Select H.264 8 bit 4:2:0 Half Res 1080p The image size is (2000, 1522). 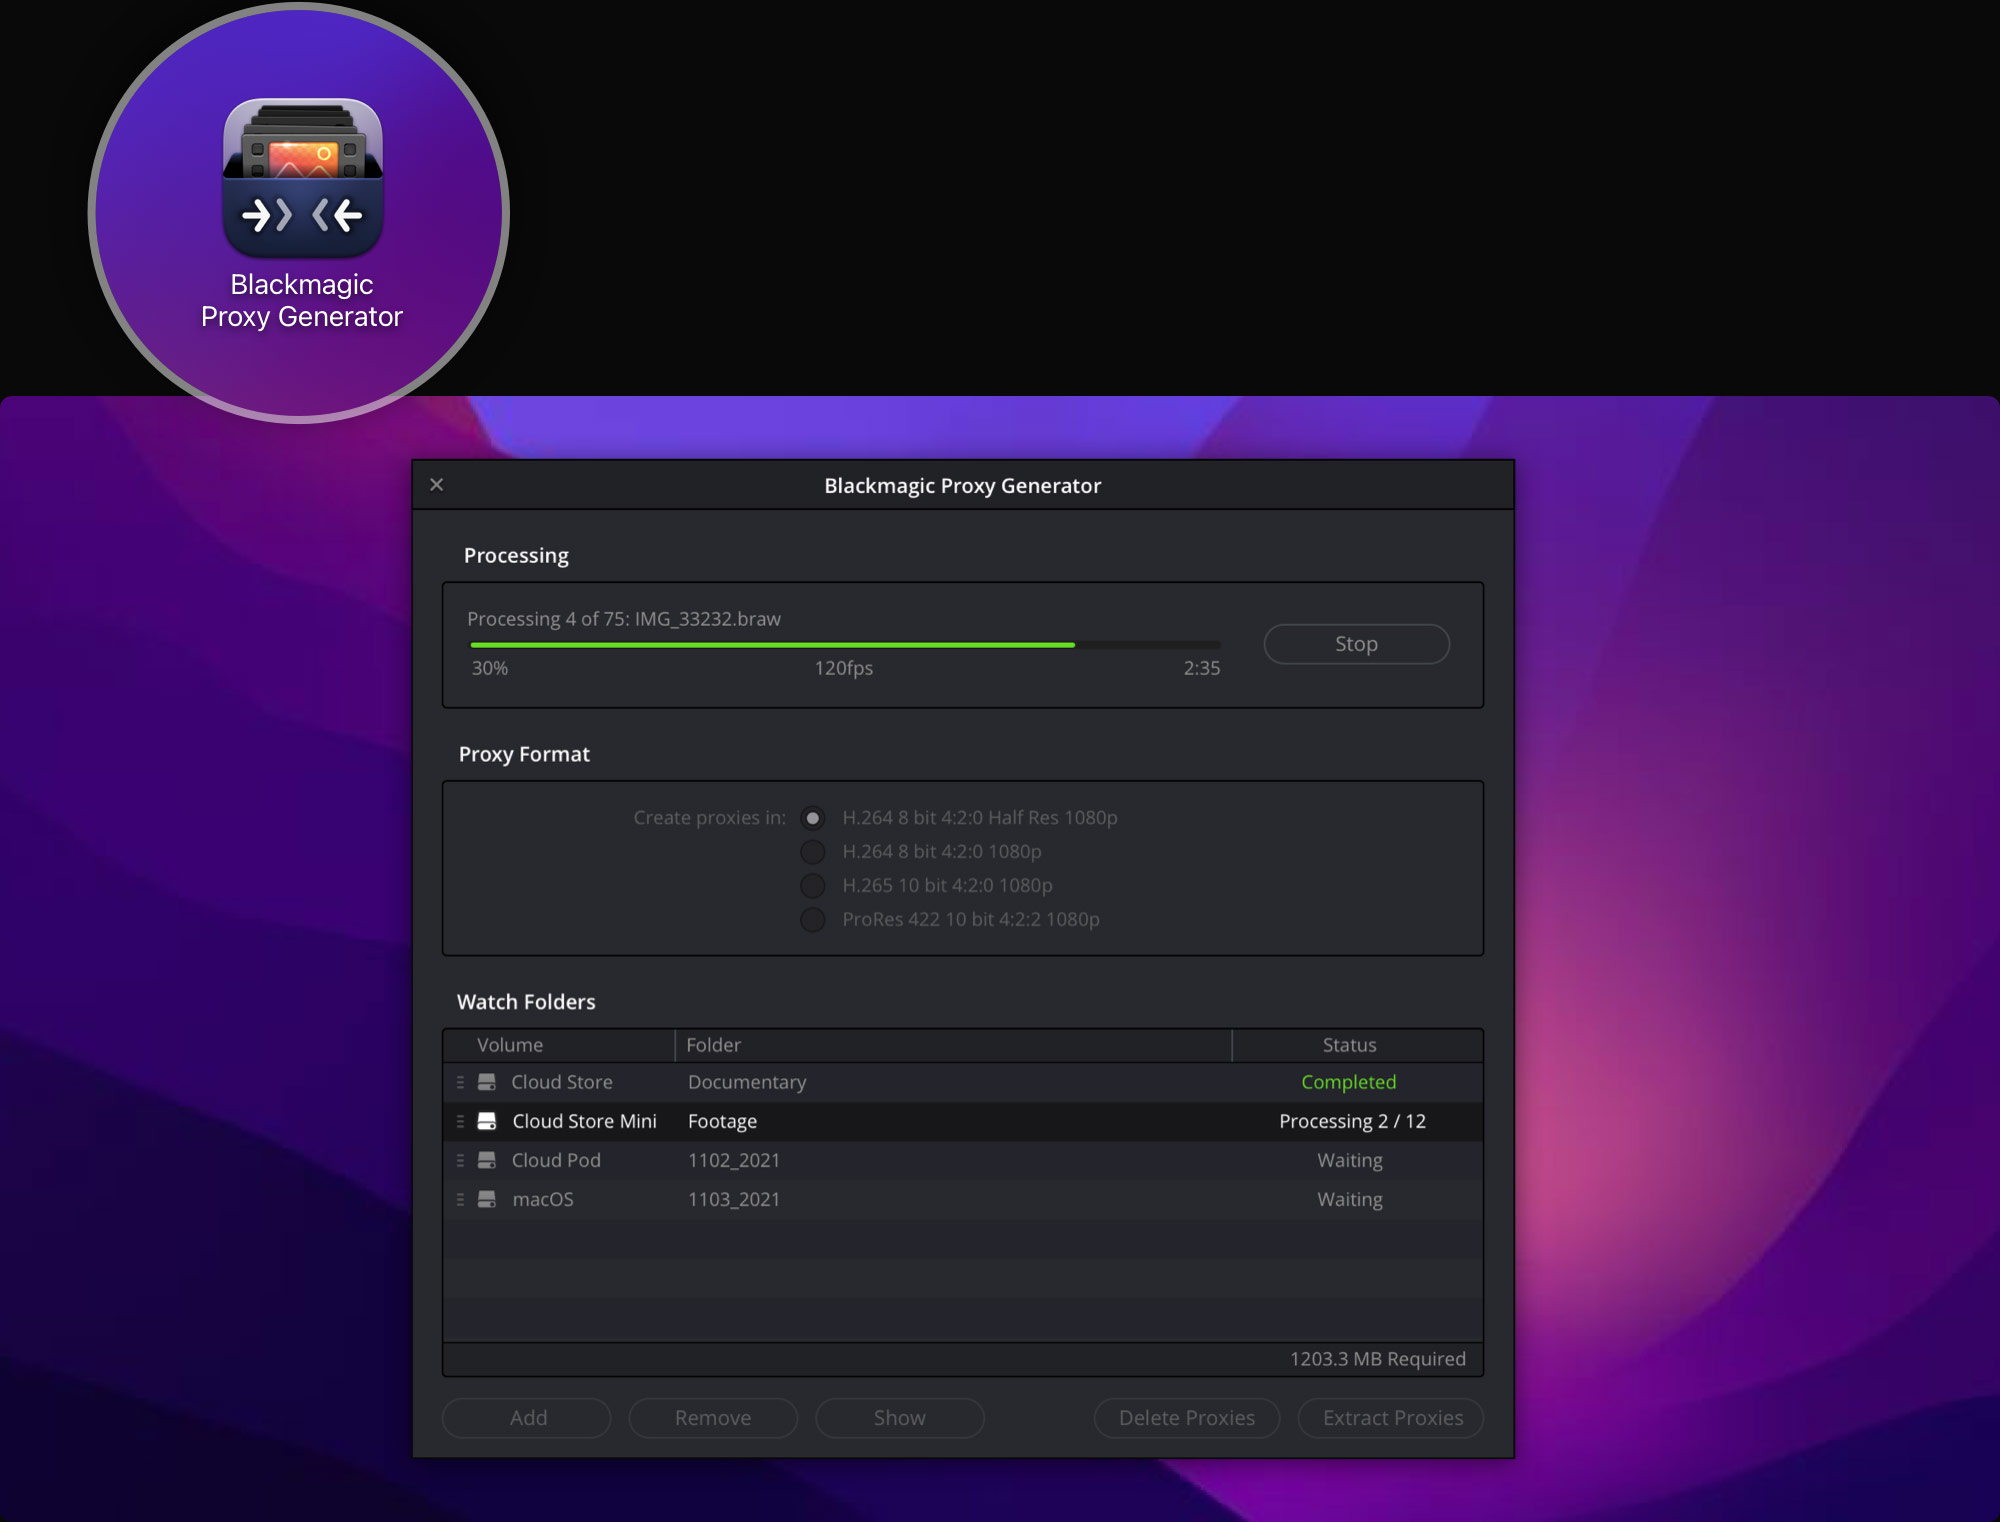(813, 818)
